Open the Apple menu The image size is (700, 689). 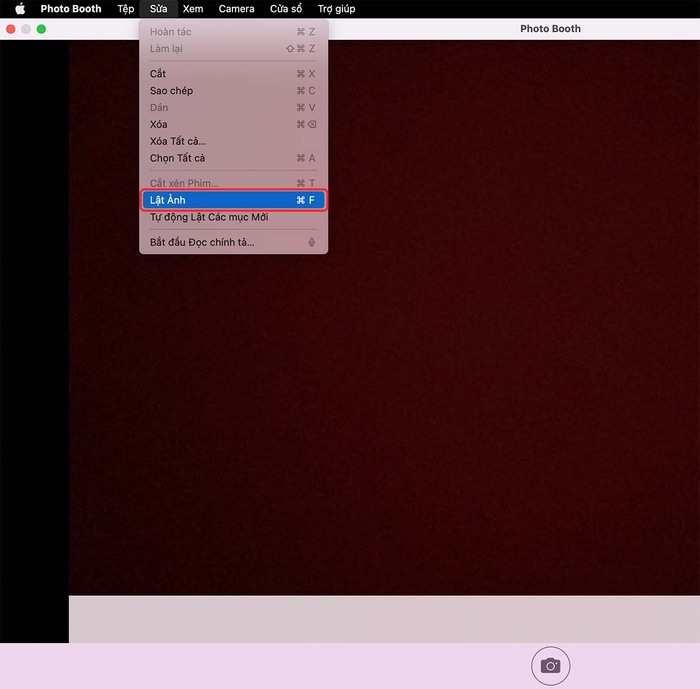click(x=20, y=8)
